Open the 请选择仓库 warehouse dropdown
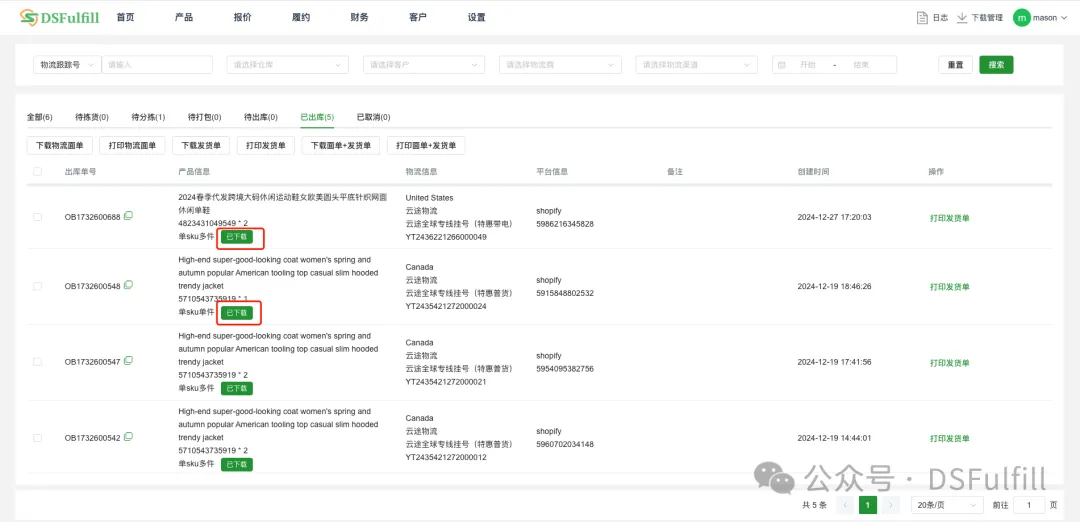 pyautogui.click(x=288, y=65)
